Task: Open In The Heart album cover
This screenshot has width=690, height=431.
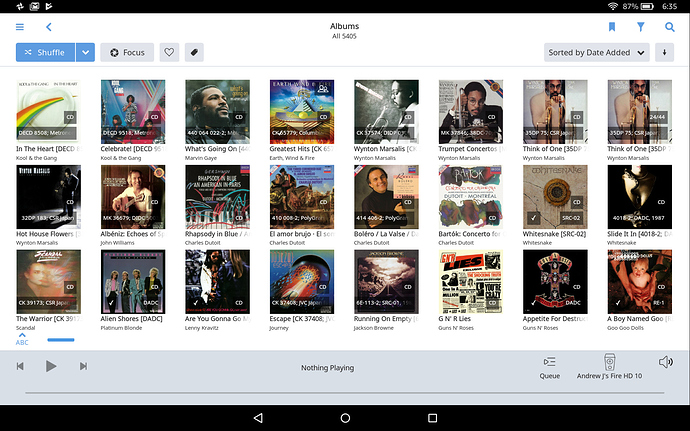Action: pyautogui.click(x=48, y=112)
